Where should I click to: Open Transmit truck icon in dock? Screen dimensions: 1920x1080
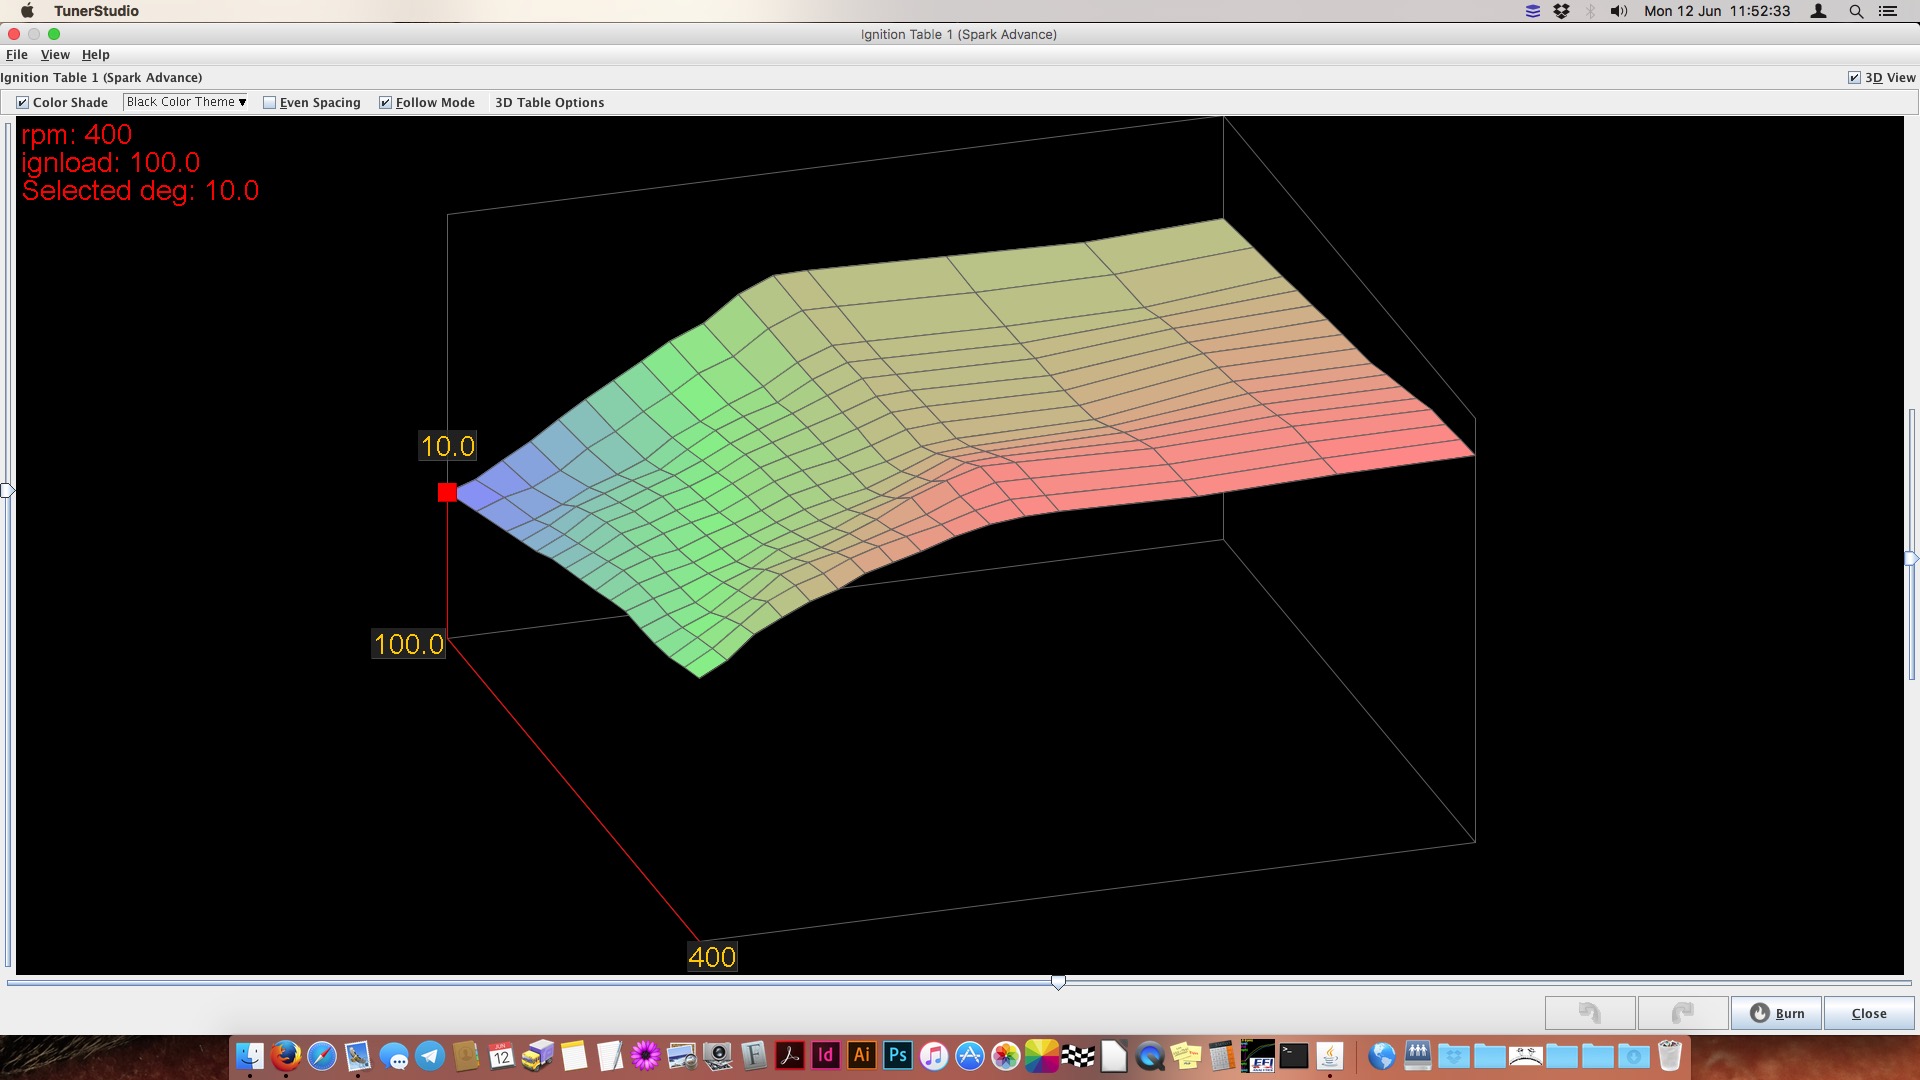pos(538,1056)
